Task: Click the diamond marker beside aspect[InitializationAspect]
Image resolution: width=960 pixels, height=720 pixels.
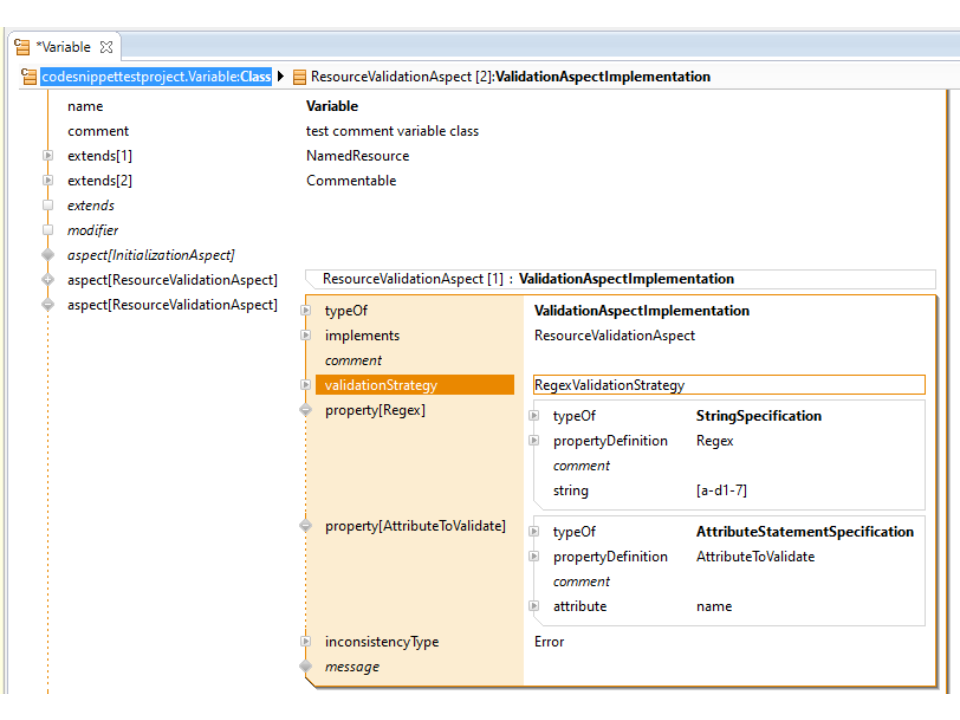Action: (x=47, y=255)
